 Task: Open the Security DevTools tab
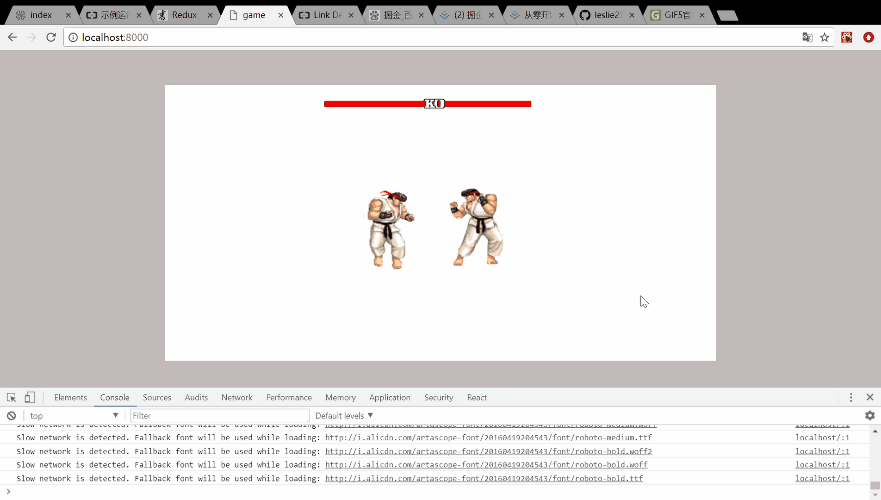pos(438,397)
